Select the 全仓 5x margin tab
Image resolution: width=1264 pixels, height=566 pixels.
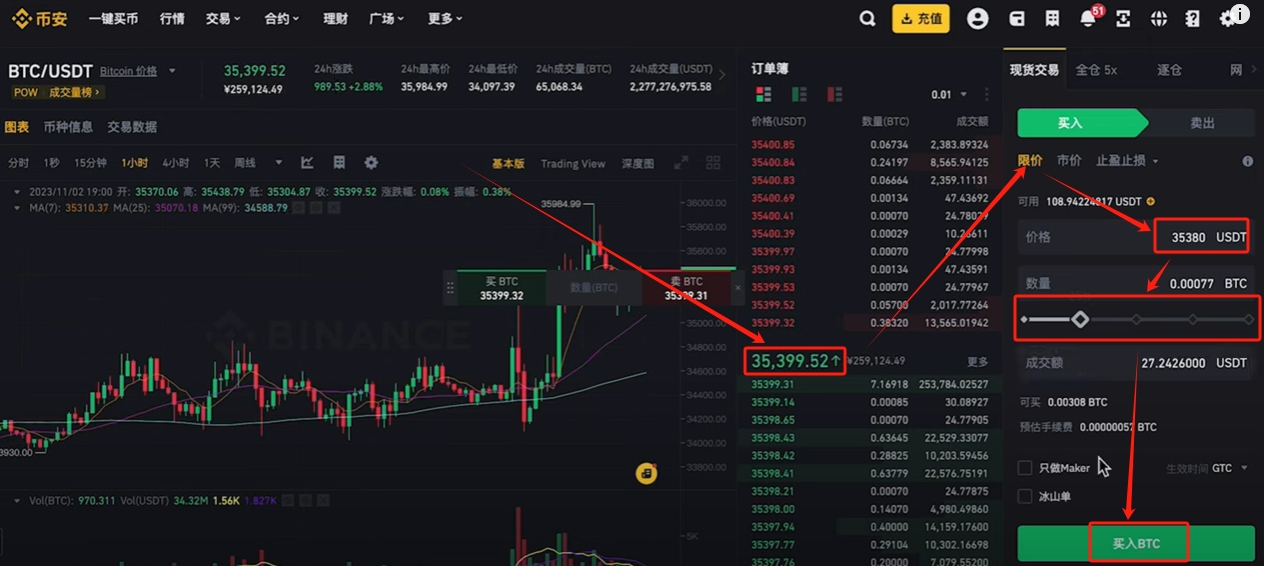click(x=1096, y=70)
